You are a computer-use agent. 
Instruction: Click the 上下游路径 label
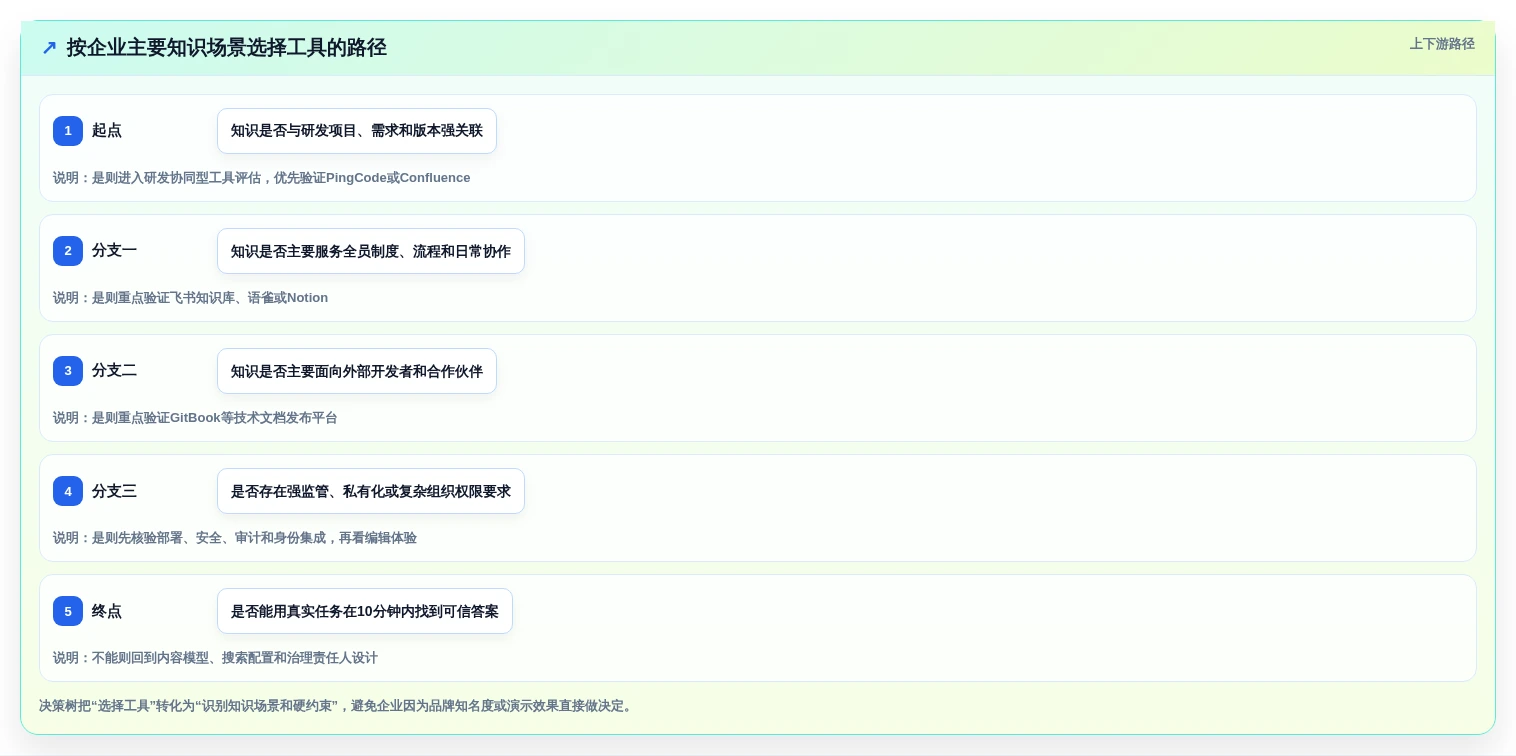pyautogui.click(x=1442, y=44)
